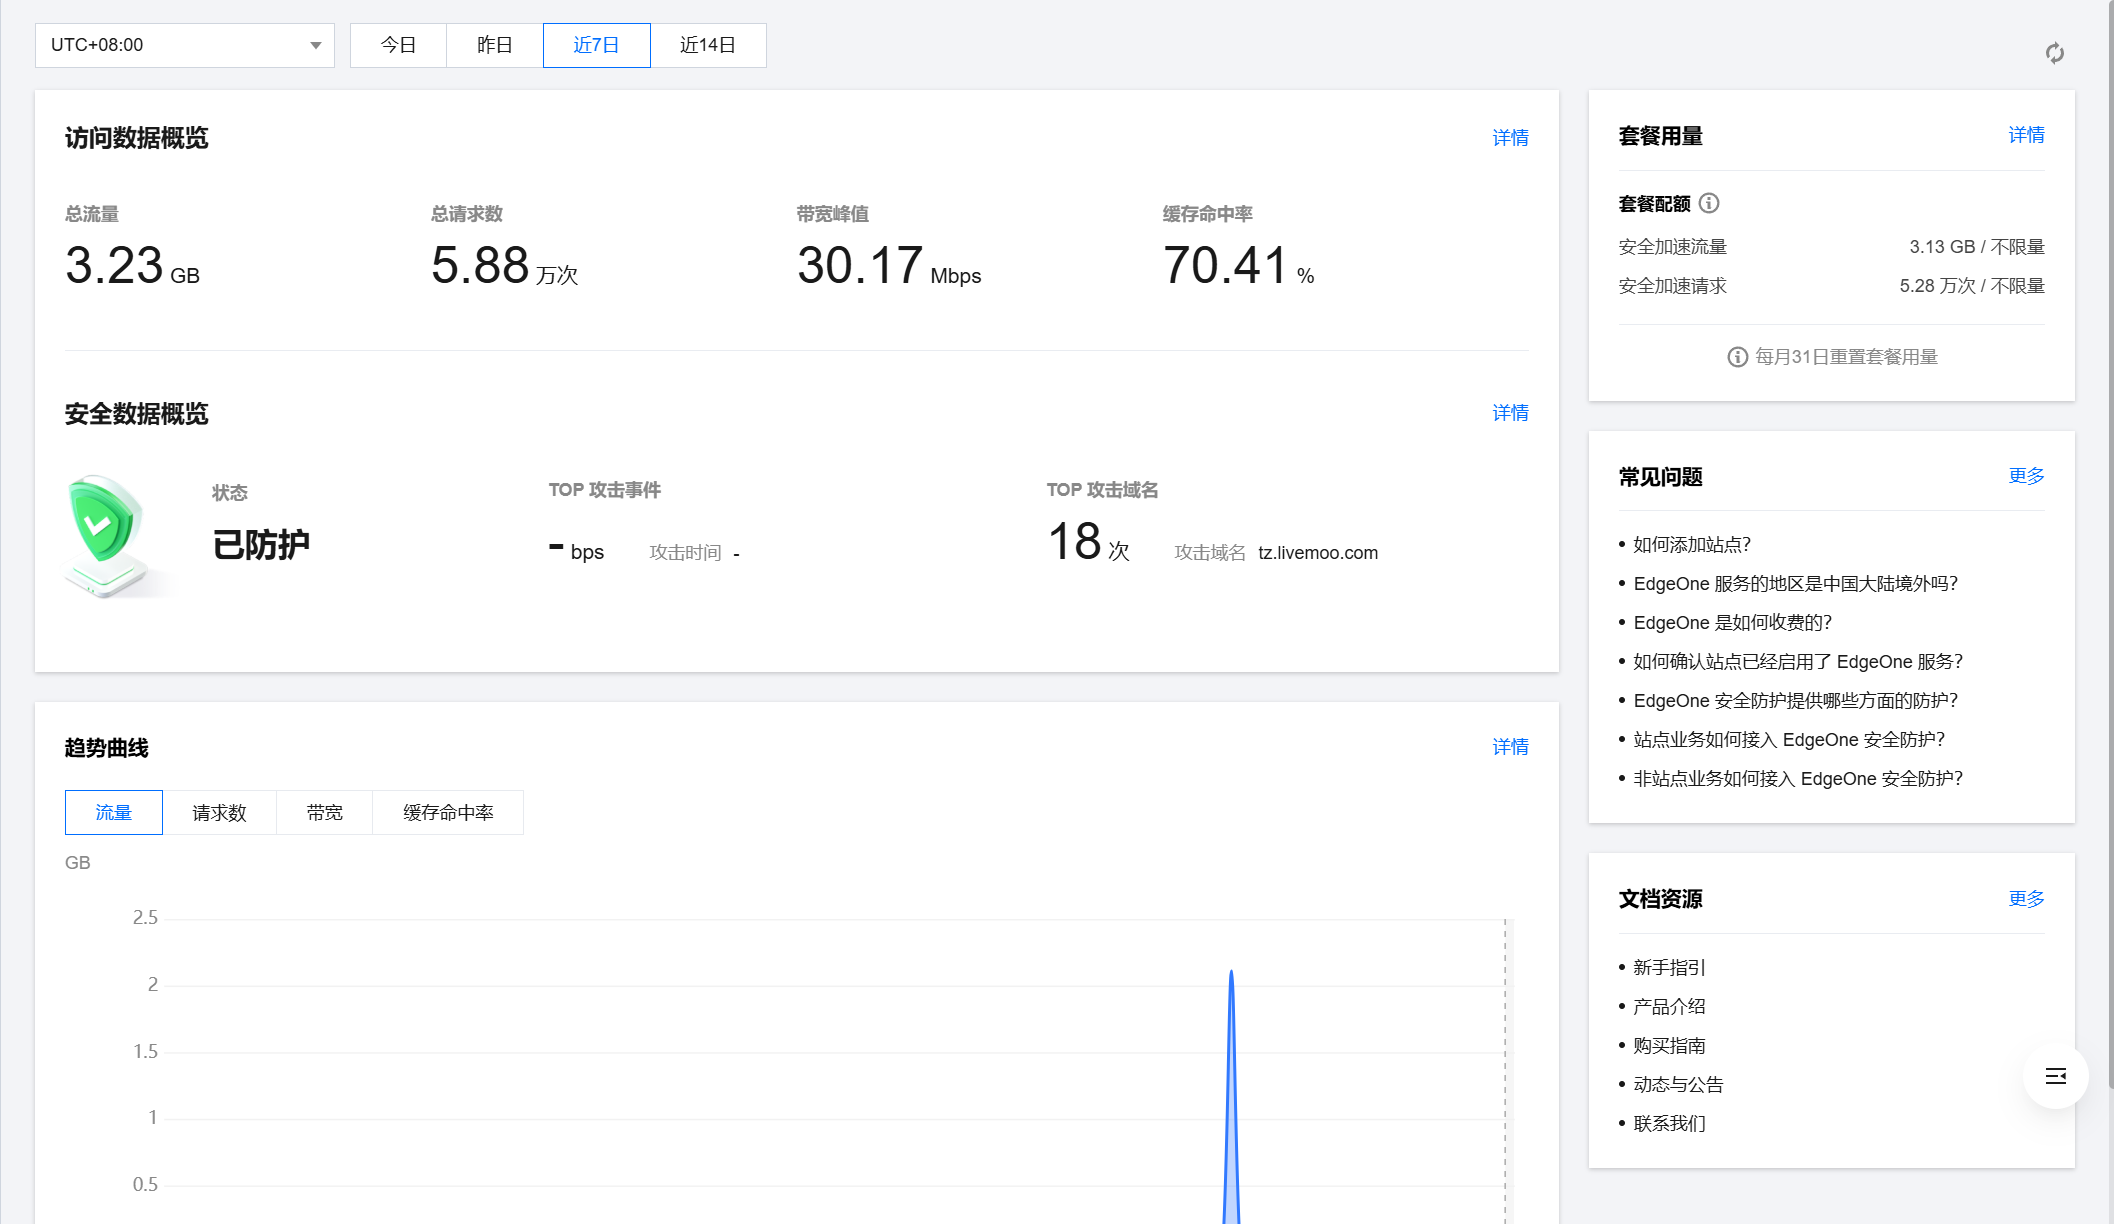Open 详情 for 访问数据概览
The height and width of the screenshot is (1224, 2114).
1510,138
